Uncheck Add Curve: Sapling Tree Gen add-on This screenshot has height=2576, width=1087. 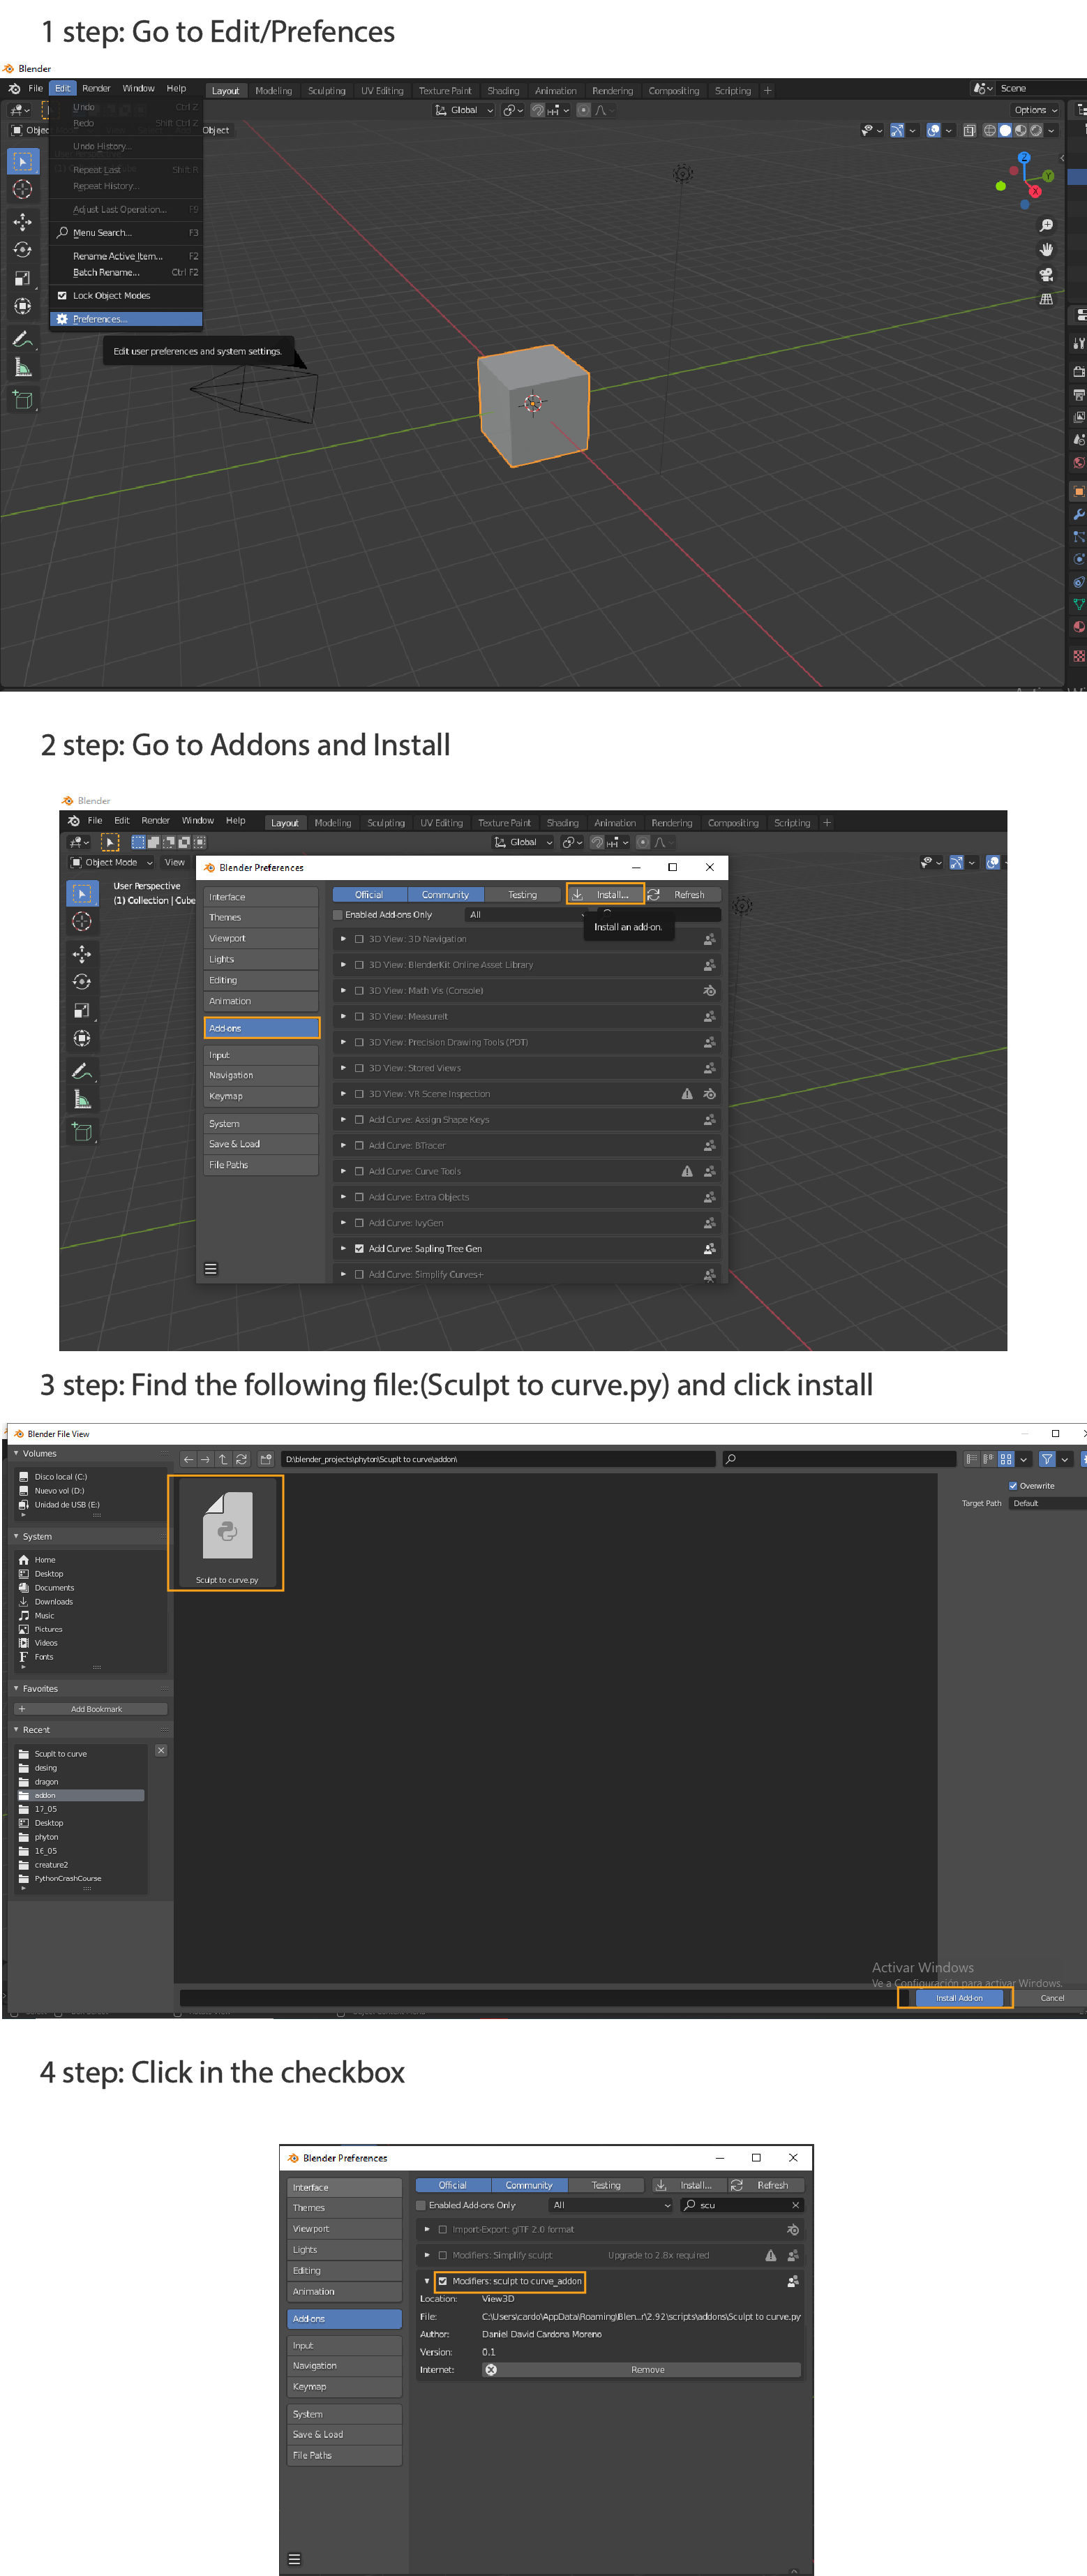(359, 1248)
